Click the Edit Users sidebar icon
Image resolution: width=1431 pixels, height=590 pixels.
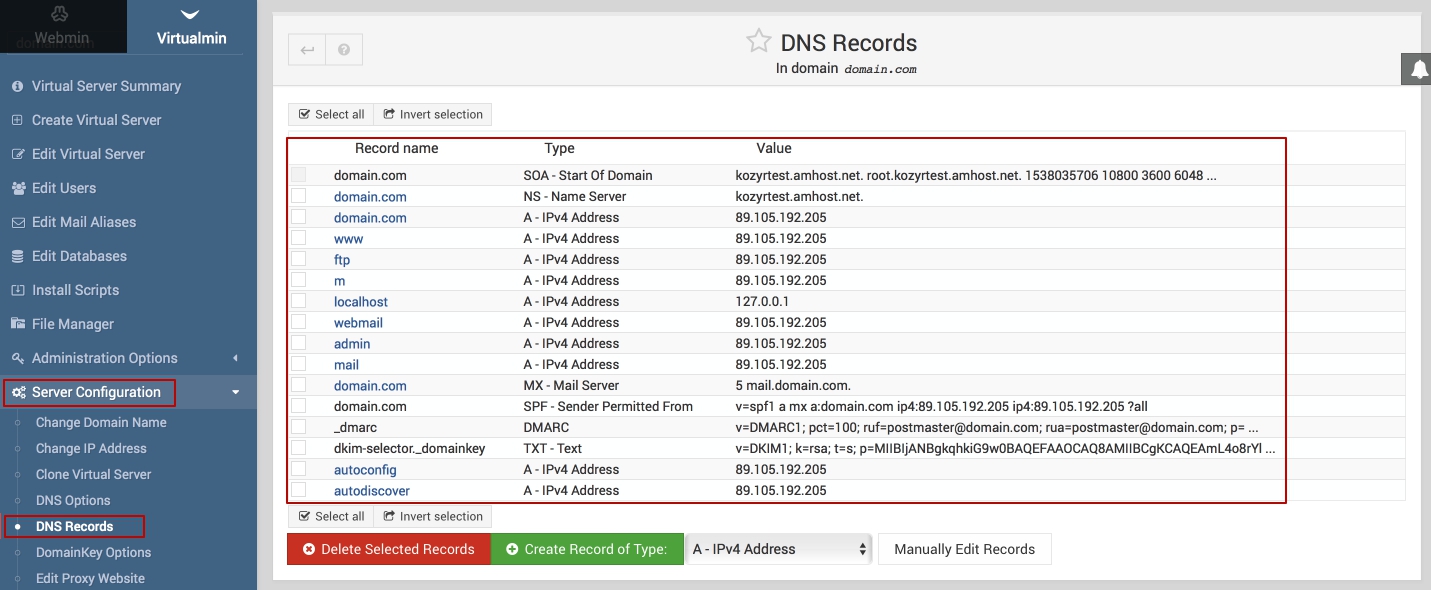17,188
